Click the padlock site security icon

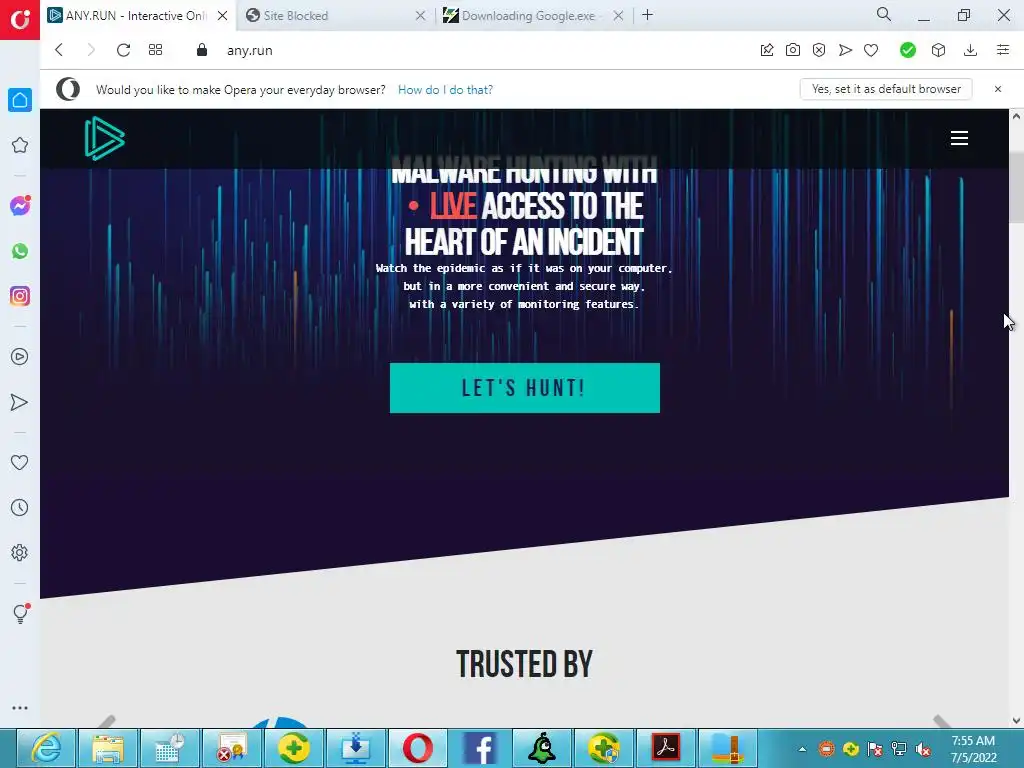click(202, 50)
